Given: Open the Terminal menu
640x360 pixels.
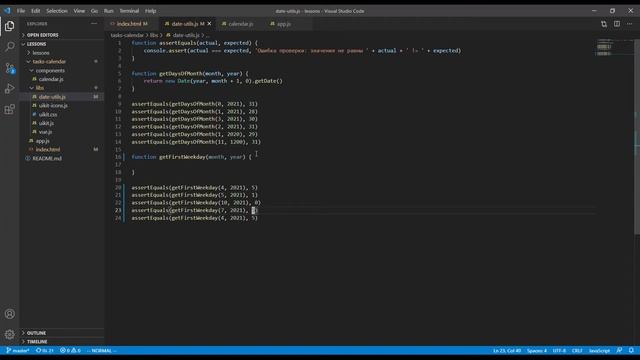Looking at the screenshot, I should point(129,11).
